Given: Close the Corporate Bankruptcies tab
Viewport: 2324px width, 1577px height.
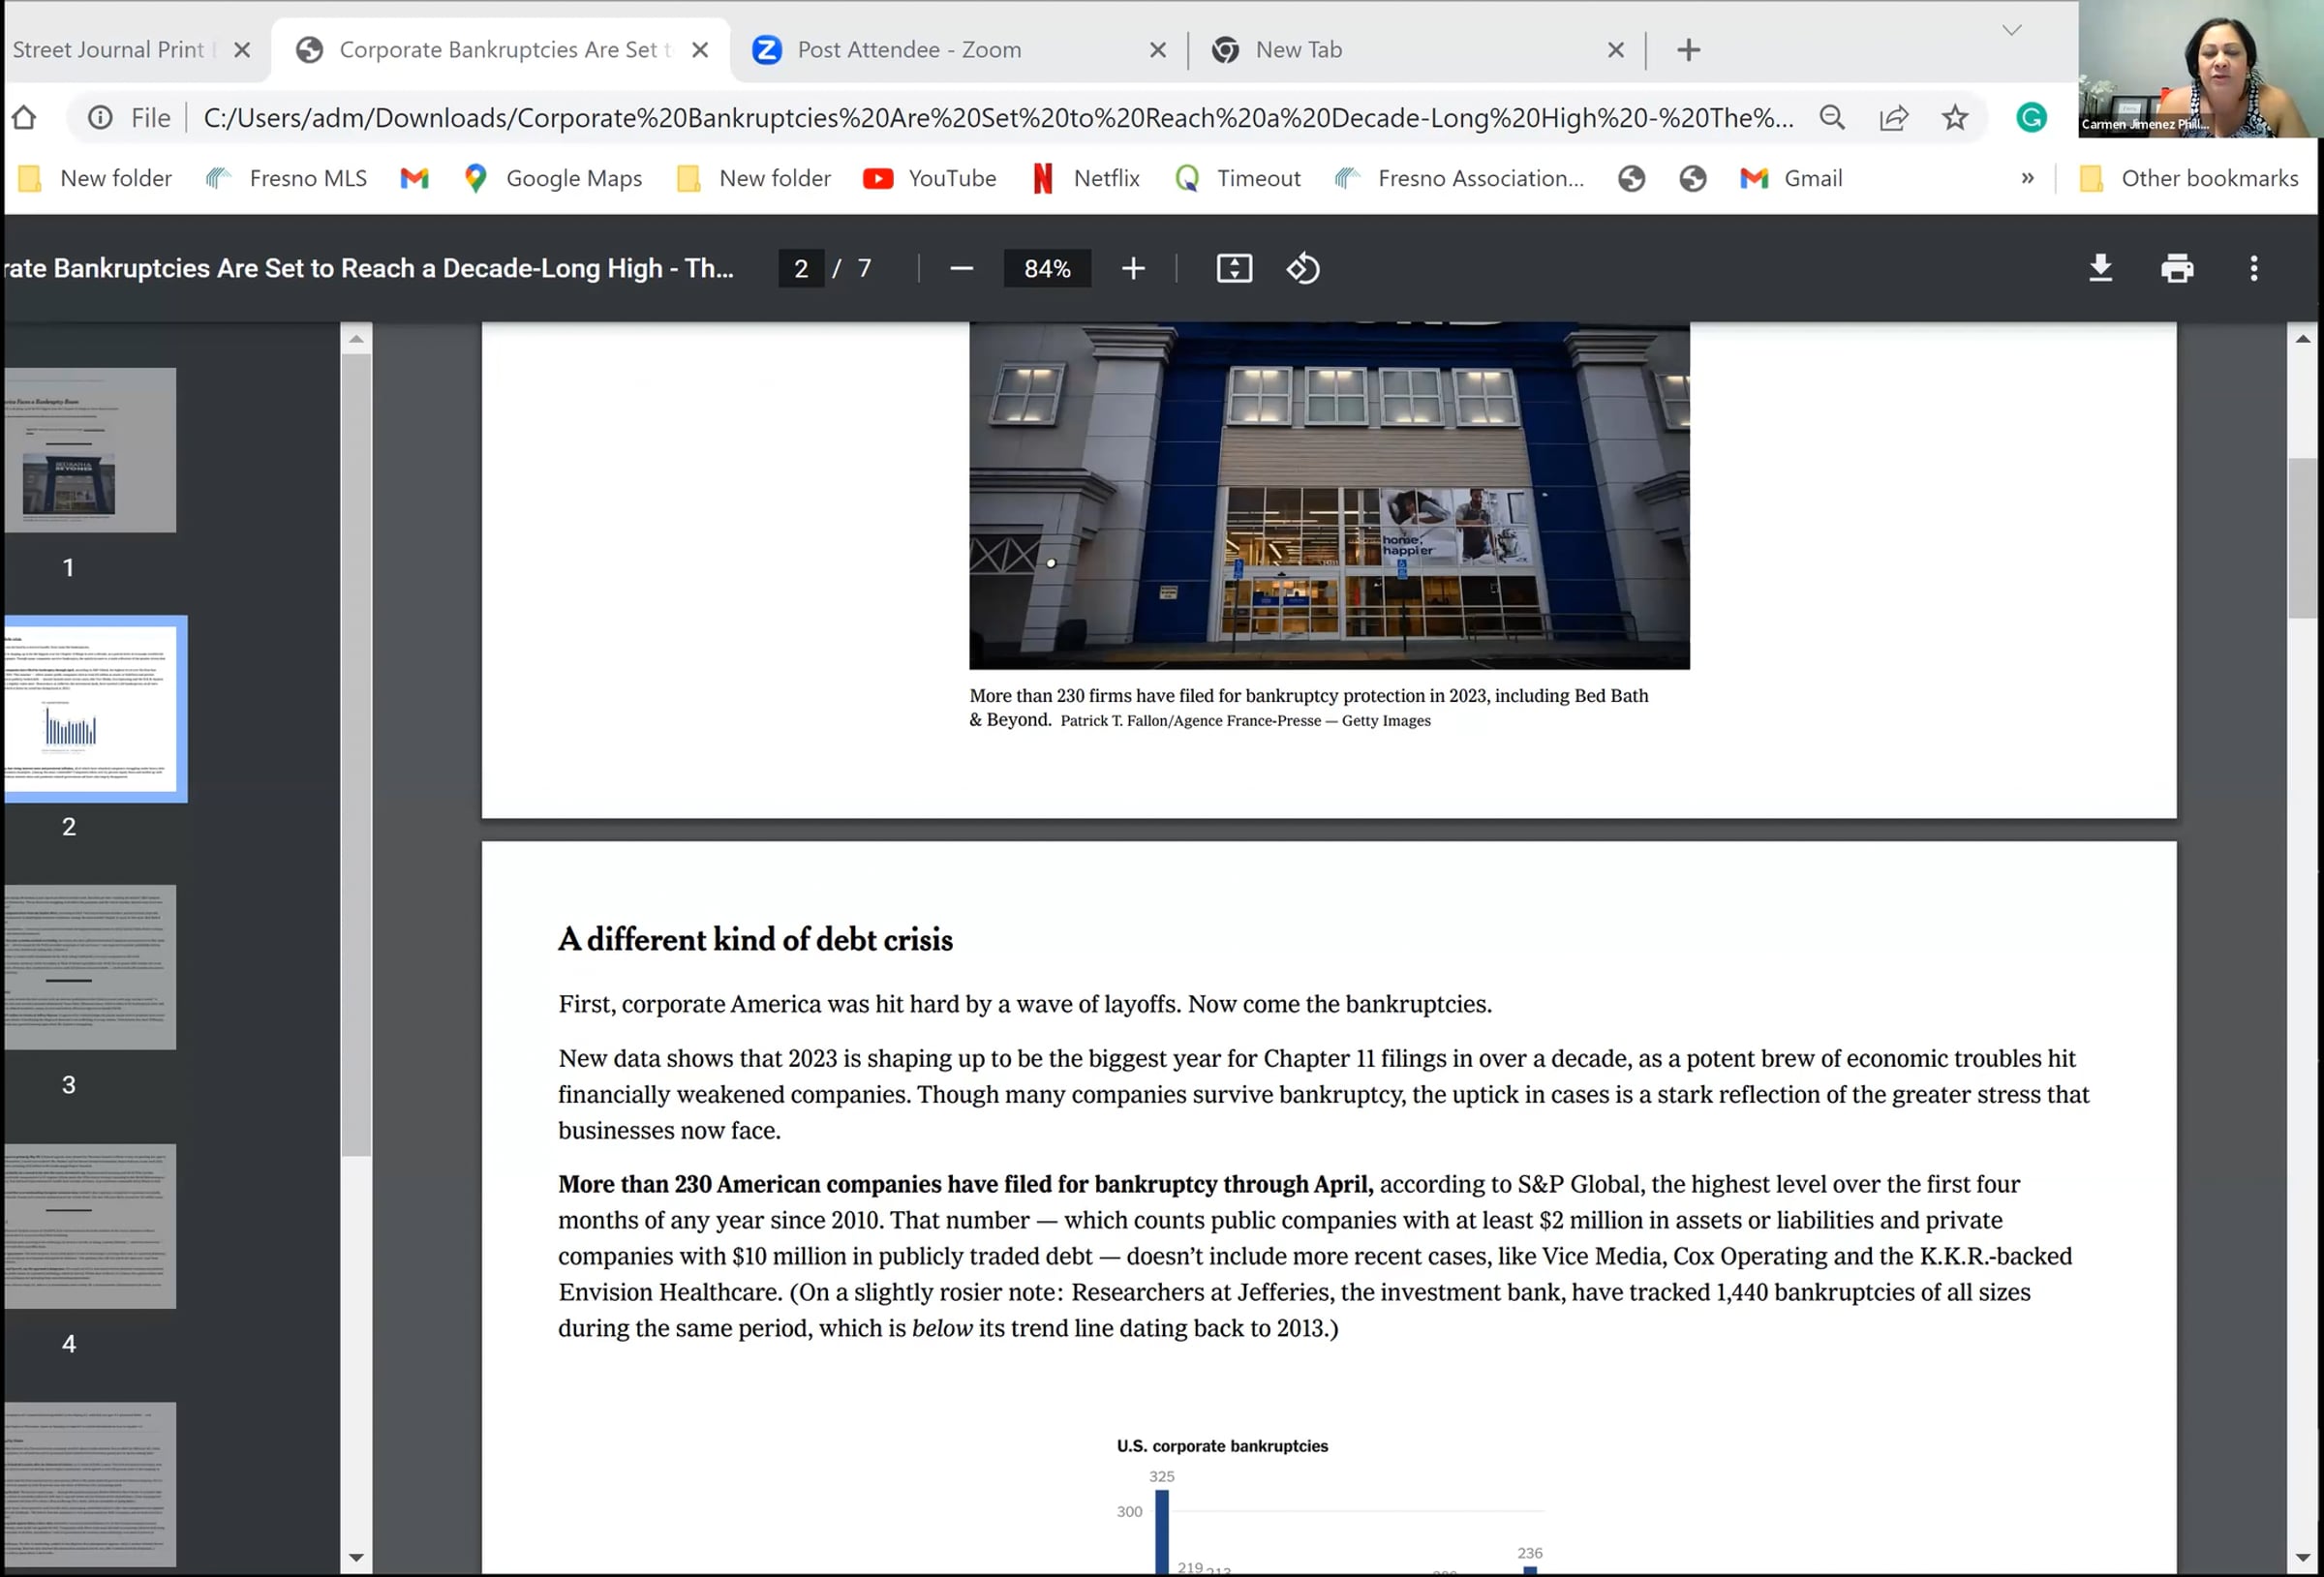Looking at the screenshot, I should point(700,50).
